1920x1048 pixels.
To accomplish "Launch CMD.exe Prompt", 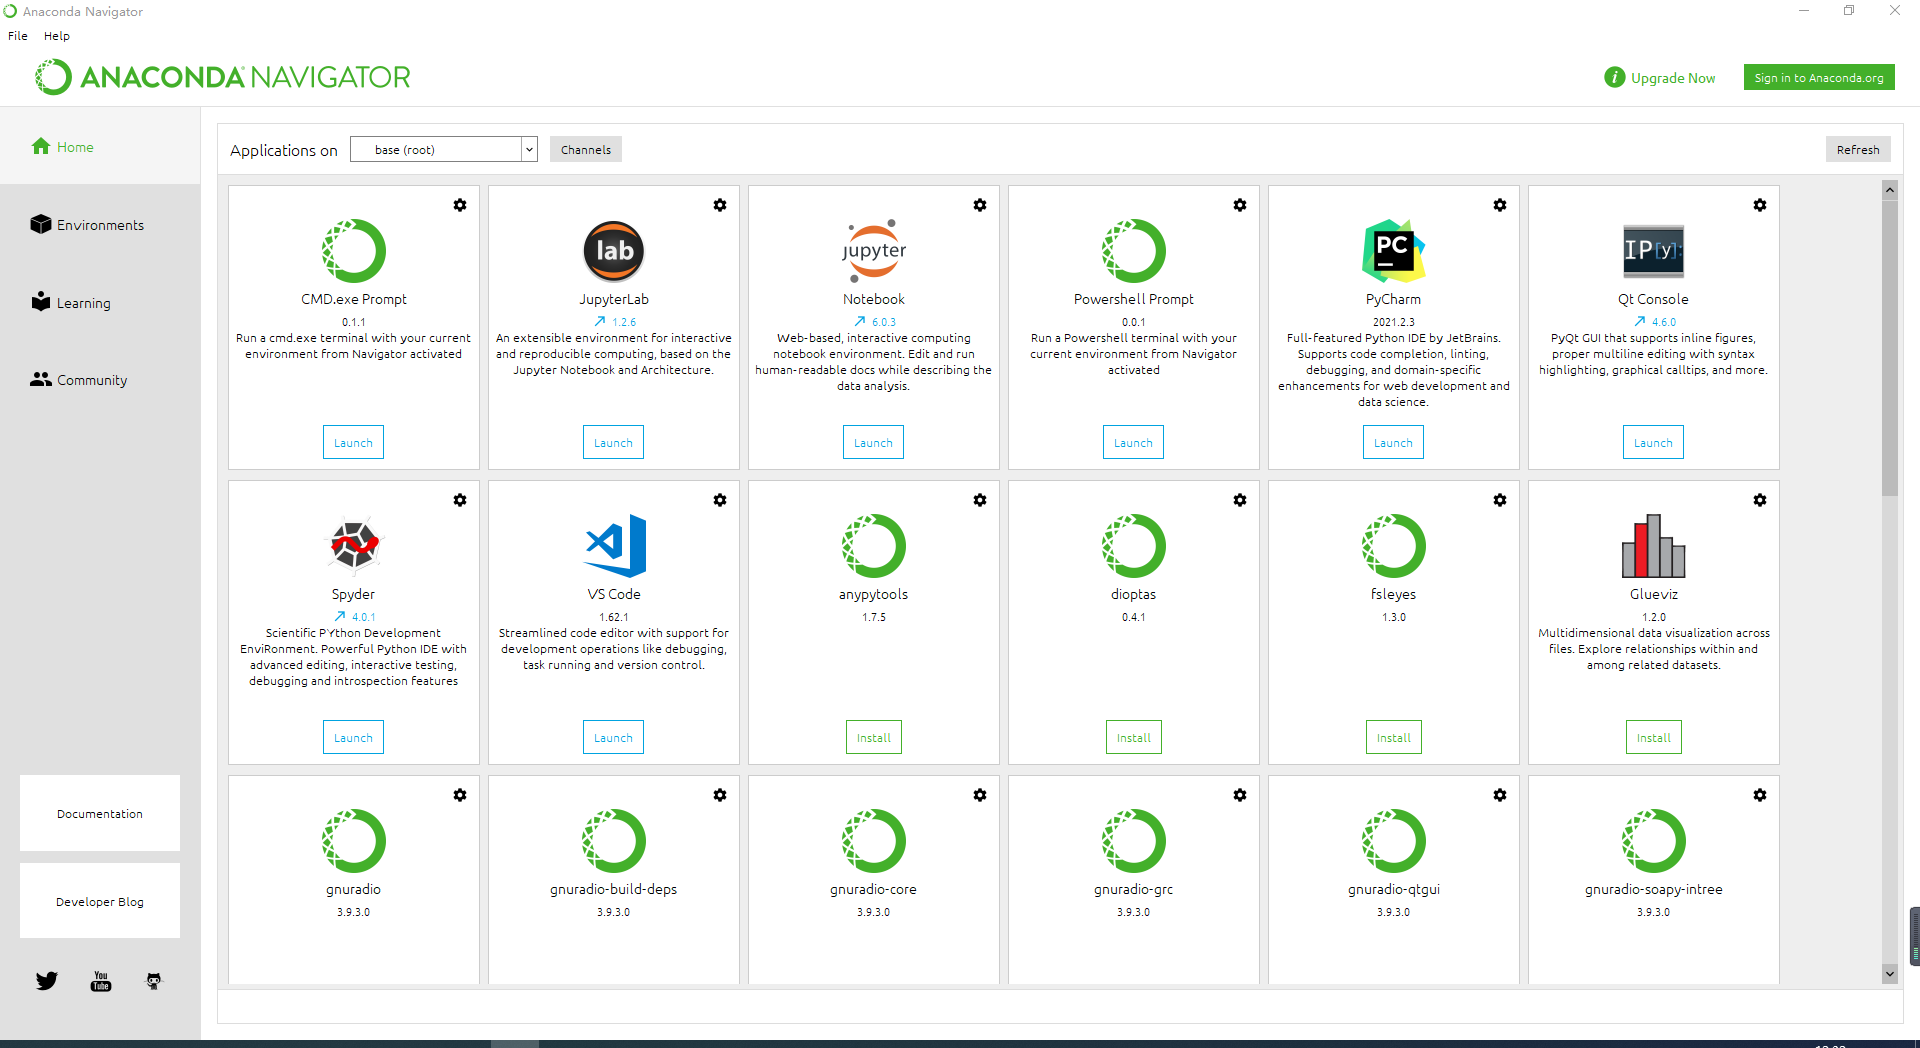I will pos(353,443).
